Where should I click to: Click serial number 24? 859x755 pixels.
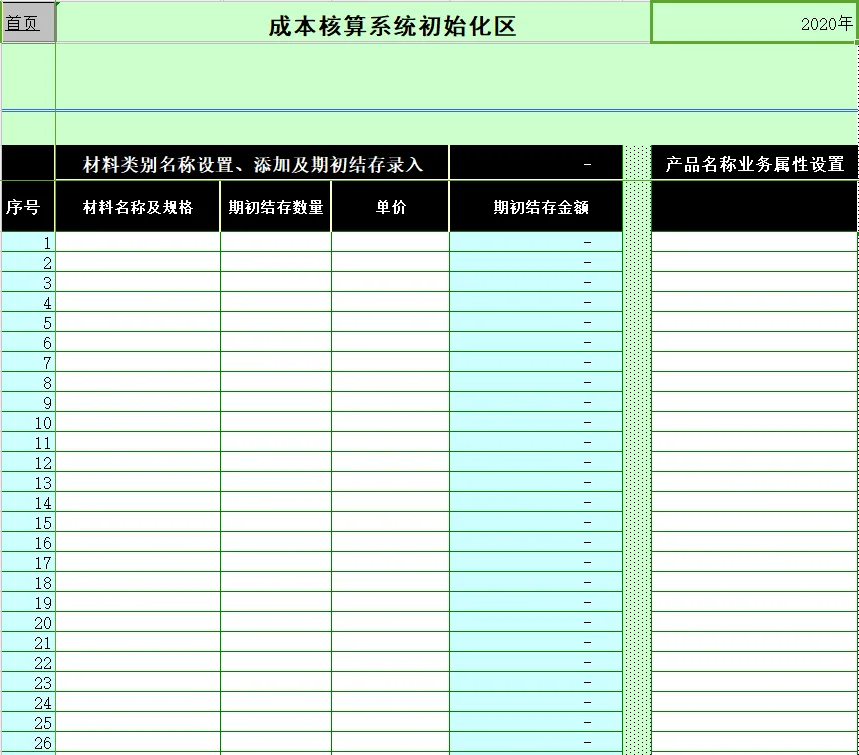pos(28,702)
